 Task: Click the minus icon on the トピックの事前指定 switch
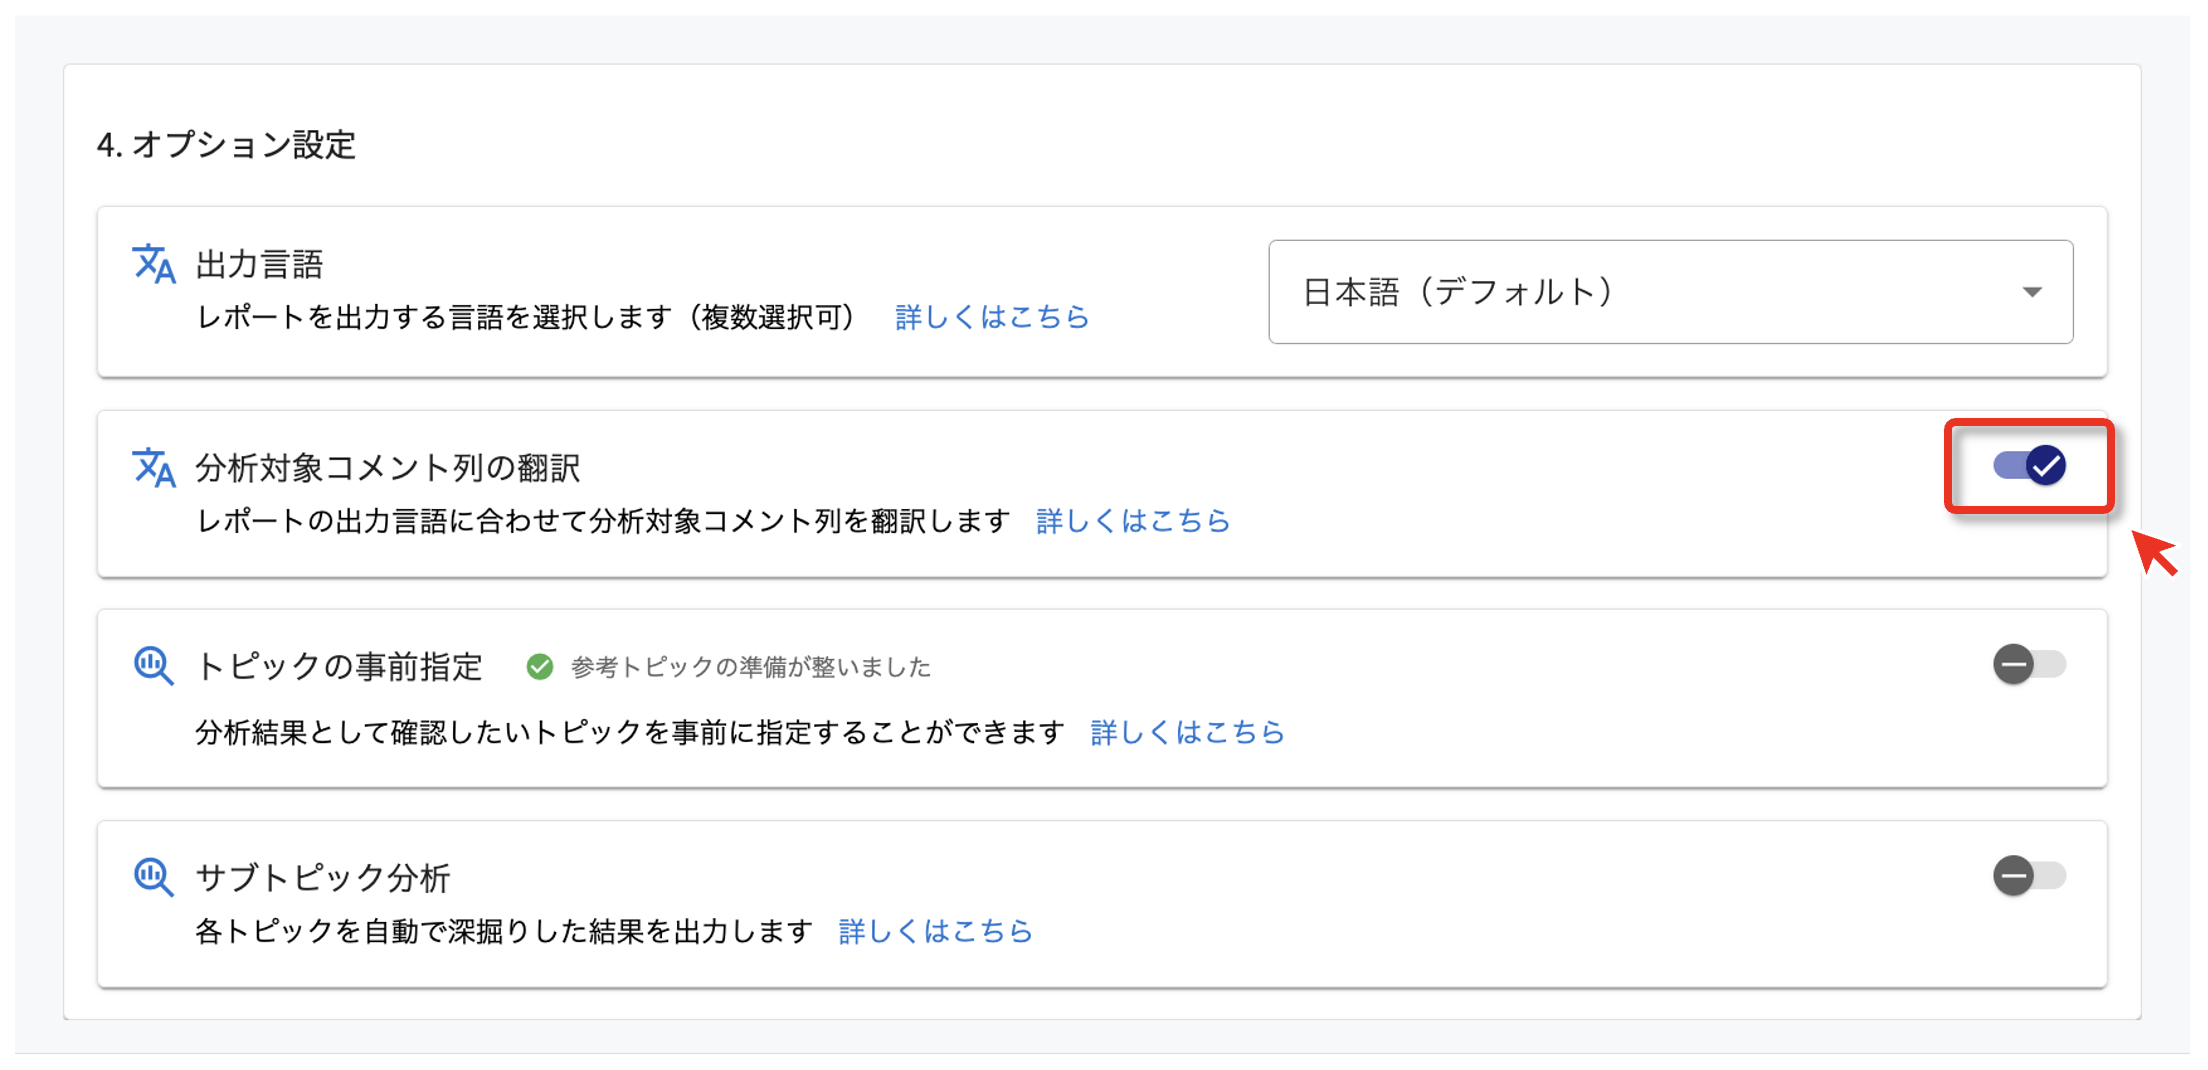coord(2013,665)
